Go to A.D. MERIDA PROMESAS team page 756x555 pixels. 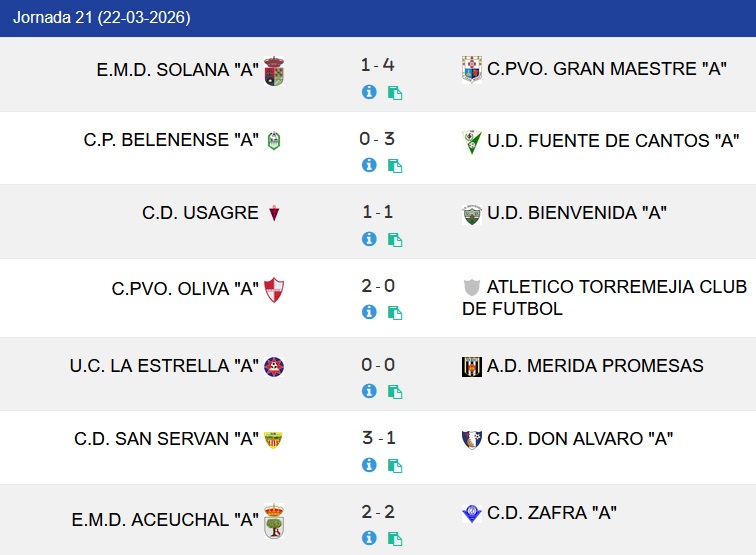pyautogui.click(x=595, y=366)
